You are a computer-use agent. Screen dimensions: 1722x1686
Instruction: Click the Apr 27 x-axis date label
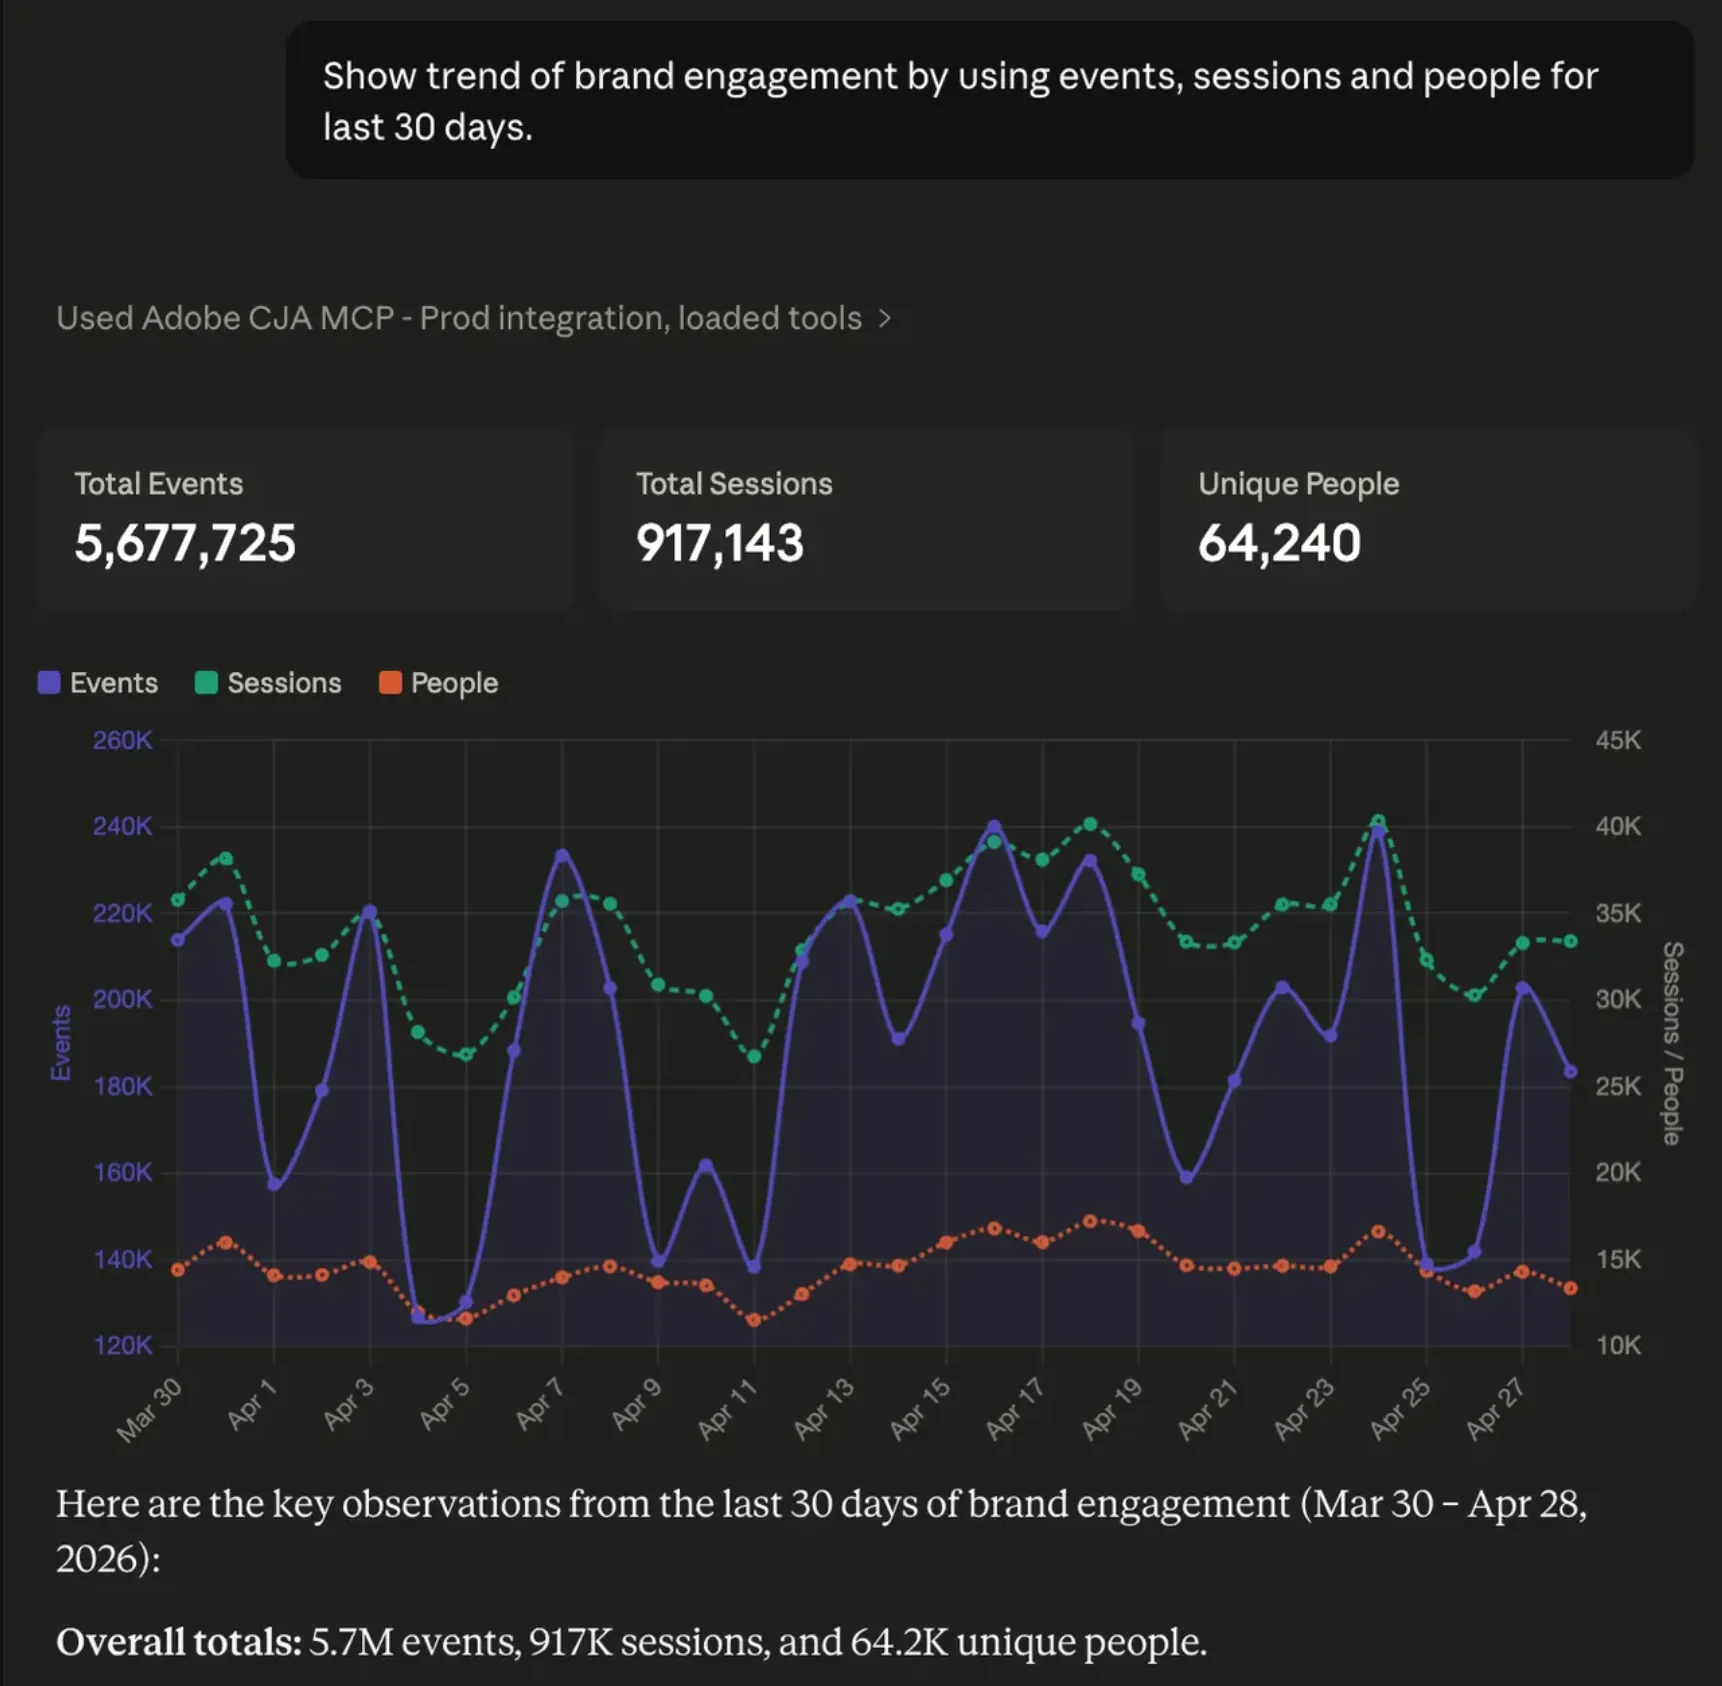click(1496, 1408)
